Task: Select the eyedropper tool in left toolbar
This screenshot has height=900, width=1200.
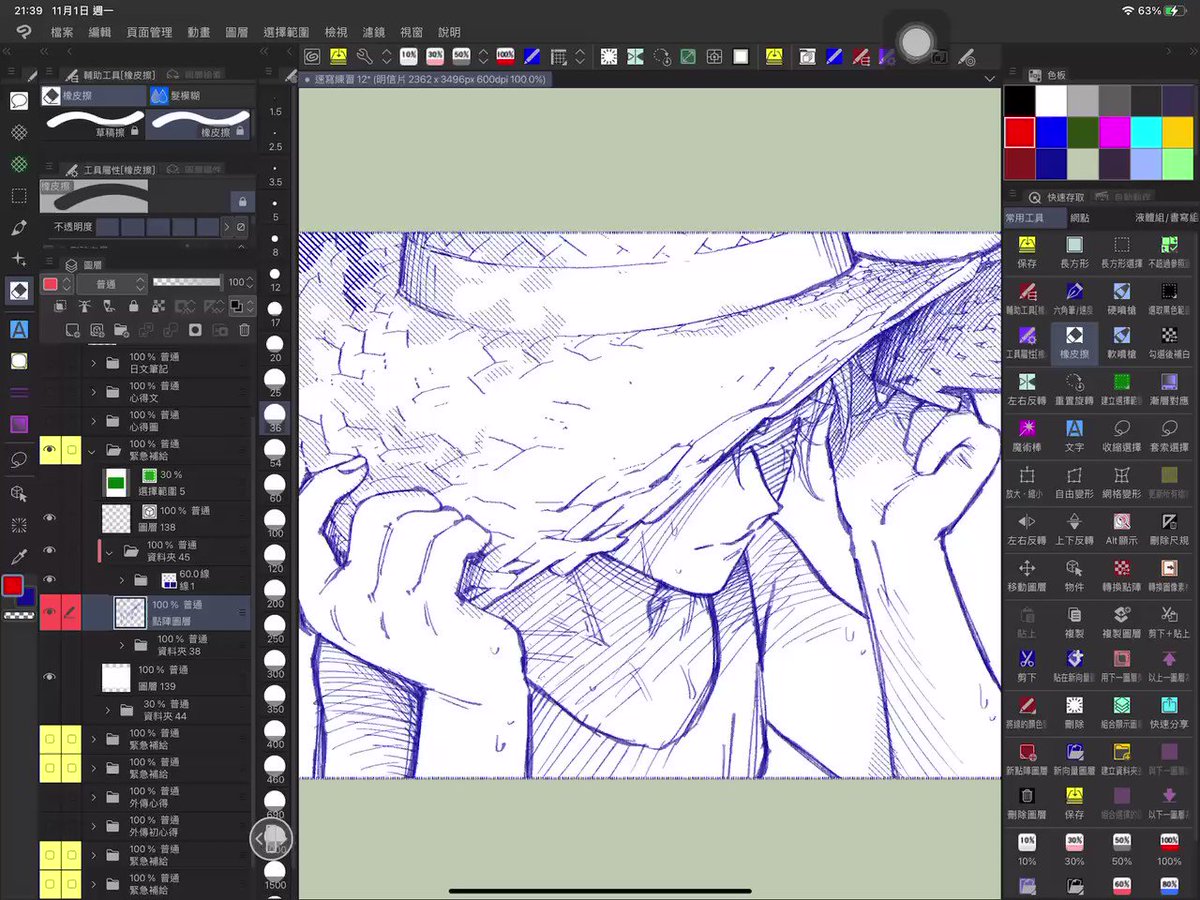Action: point(18,557)
